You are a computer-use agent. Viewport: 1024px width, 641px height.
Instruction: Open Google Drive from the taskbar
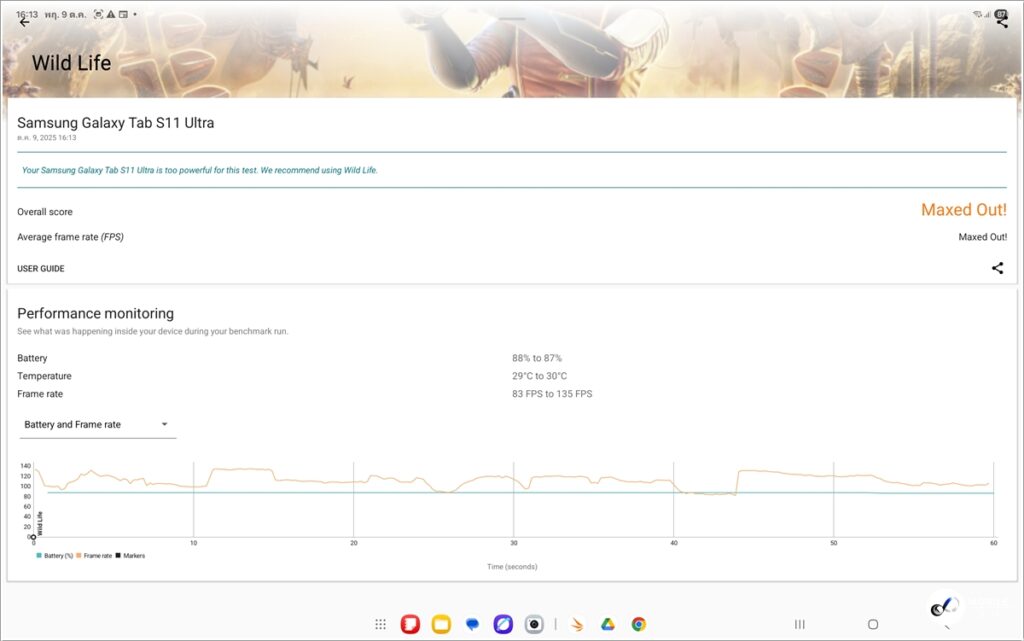pos(607,624)
